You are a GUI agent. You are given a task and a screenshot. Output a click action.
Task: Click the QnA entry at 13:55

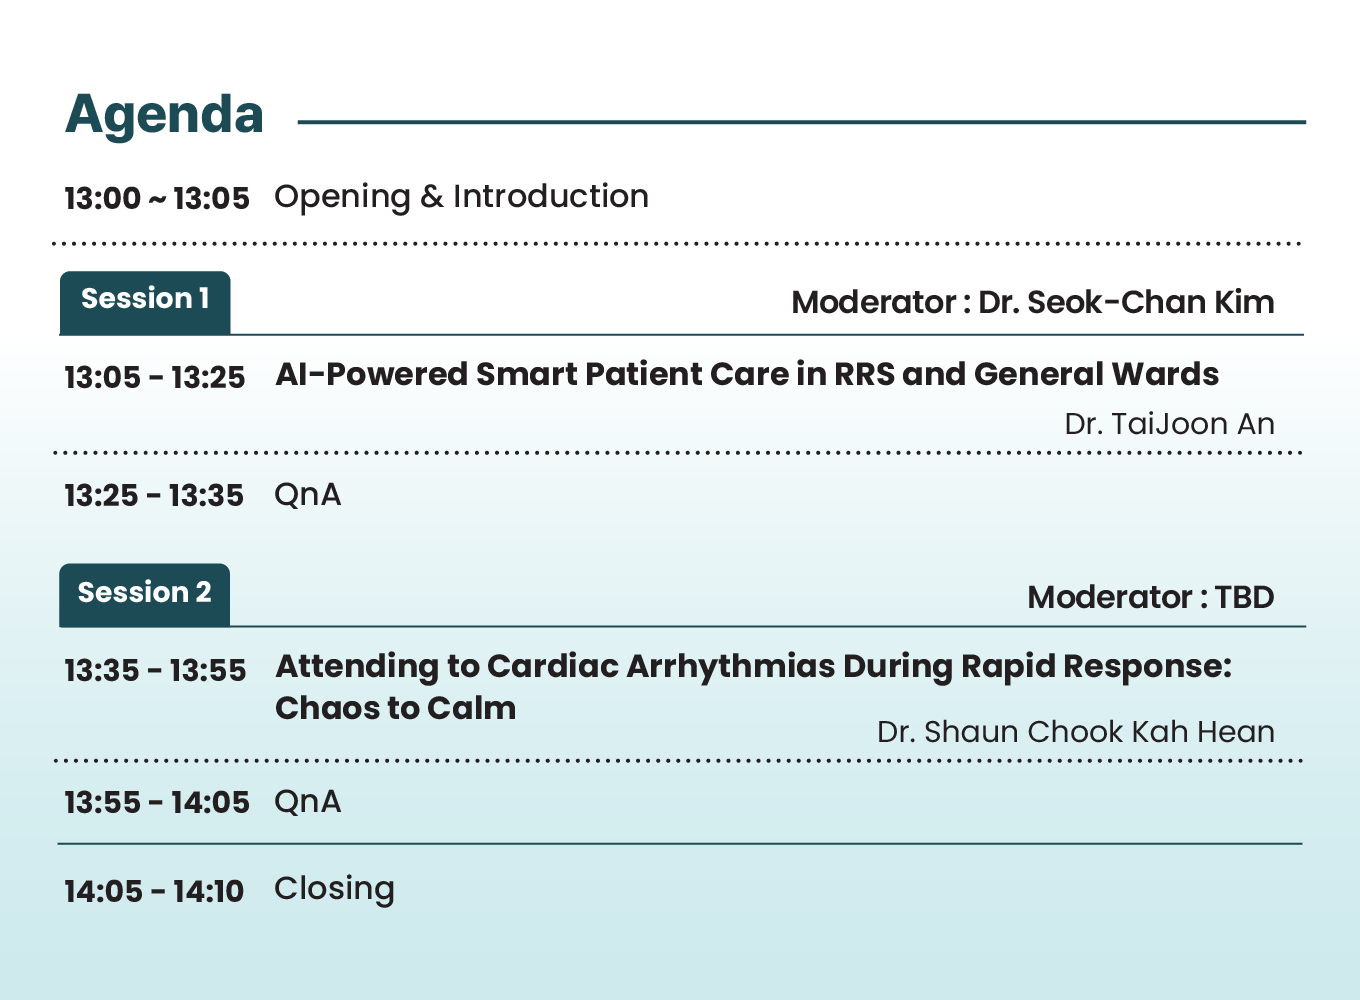click(x=307, y=802)
